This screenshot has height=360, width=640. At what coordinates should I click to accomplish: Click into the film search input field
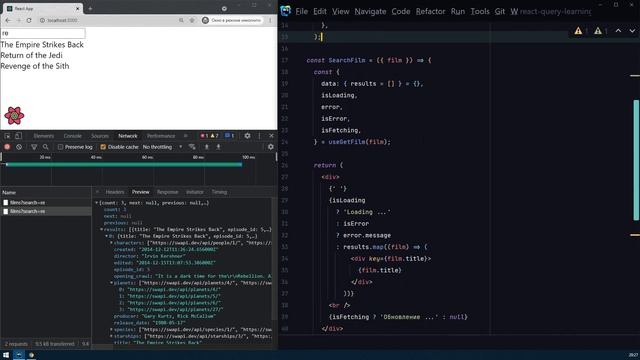[x=43, y=33]
